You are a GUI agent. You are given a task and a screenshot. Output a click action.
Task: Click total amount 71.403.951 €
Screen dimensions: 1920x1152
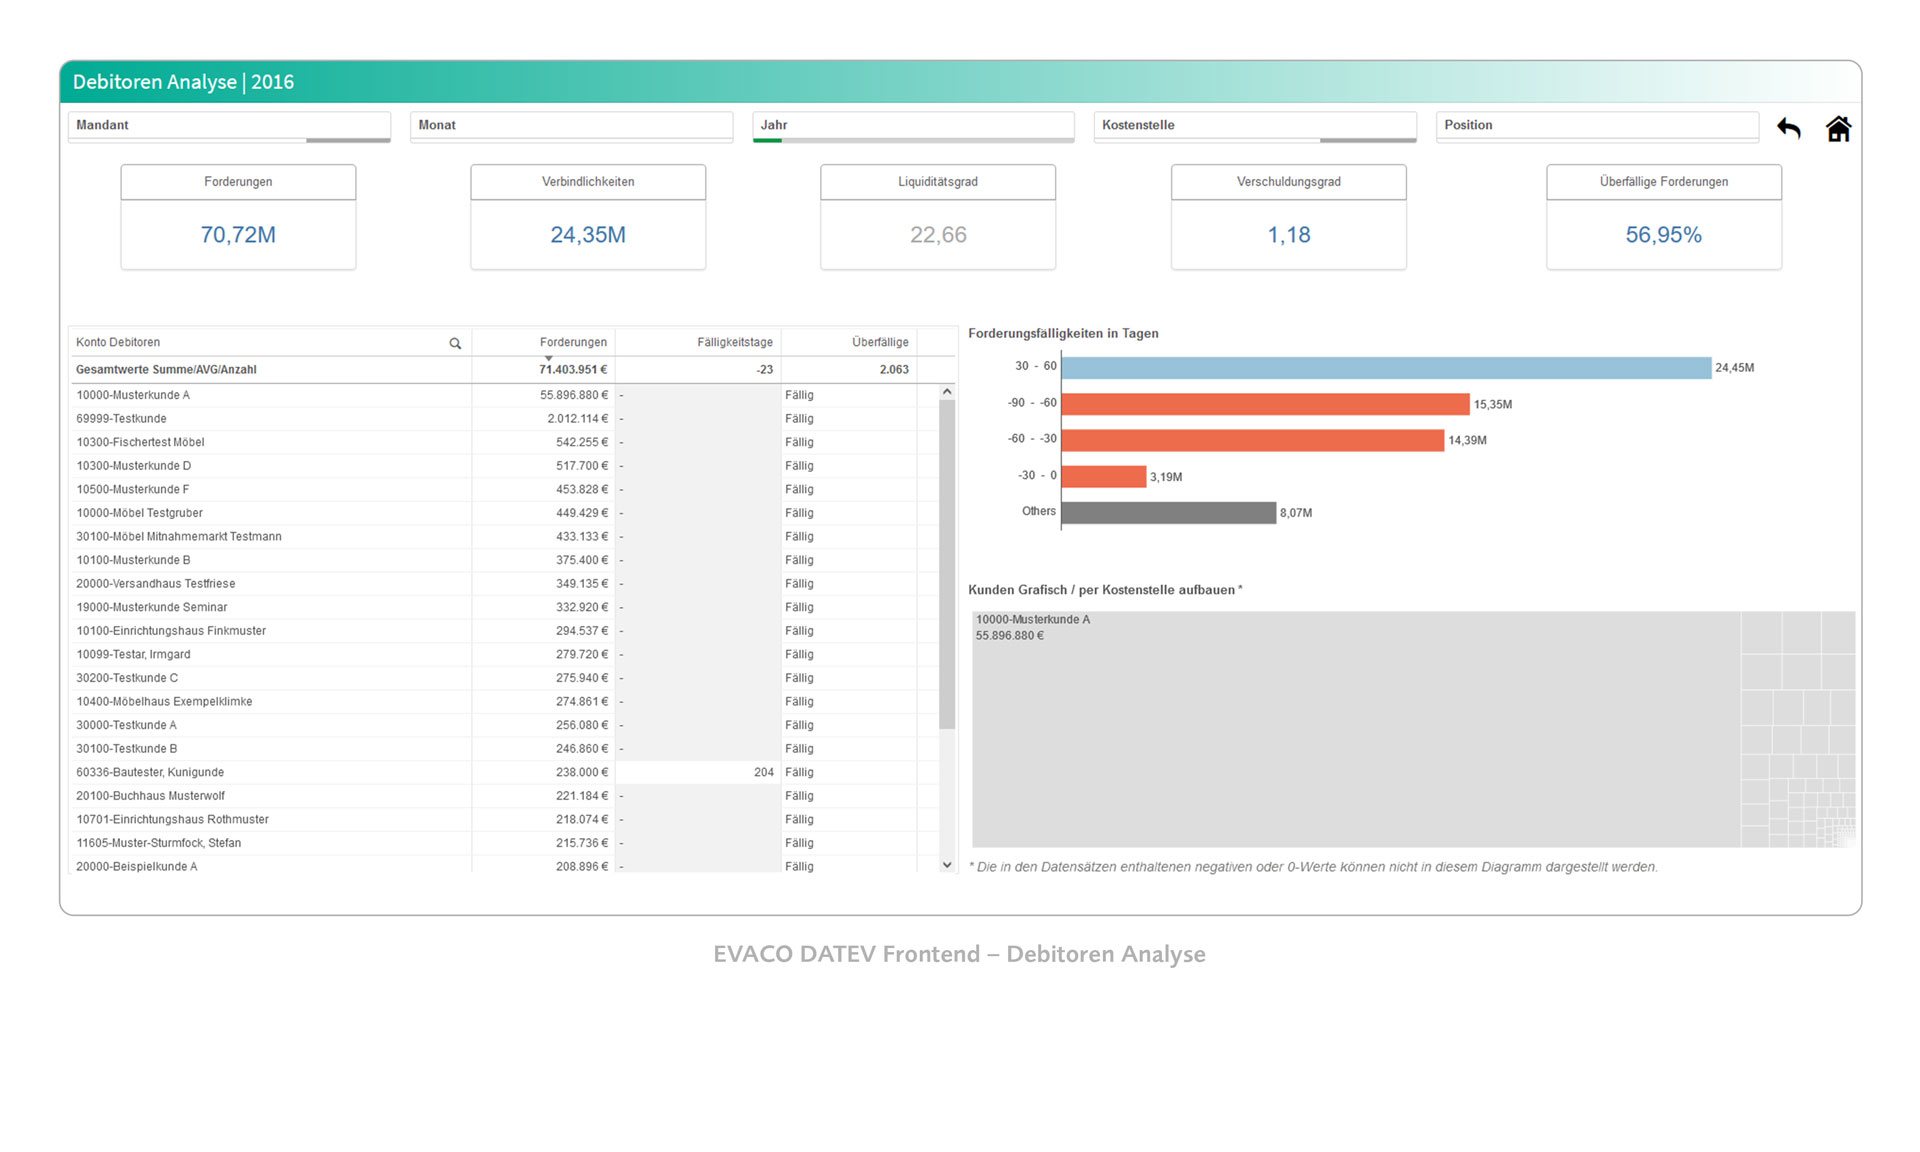(x=573, y=370)
